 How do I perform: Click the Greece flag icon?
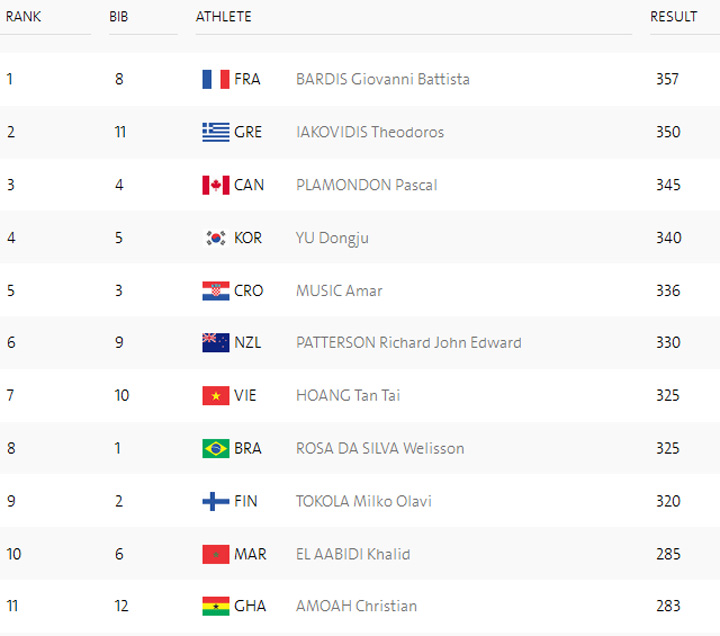coord(215,132)
